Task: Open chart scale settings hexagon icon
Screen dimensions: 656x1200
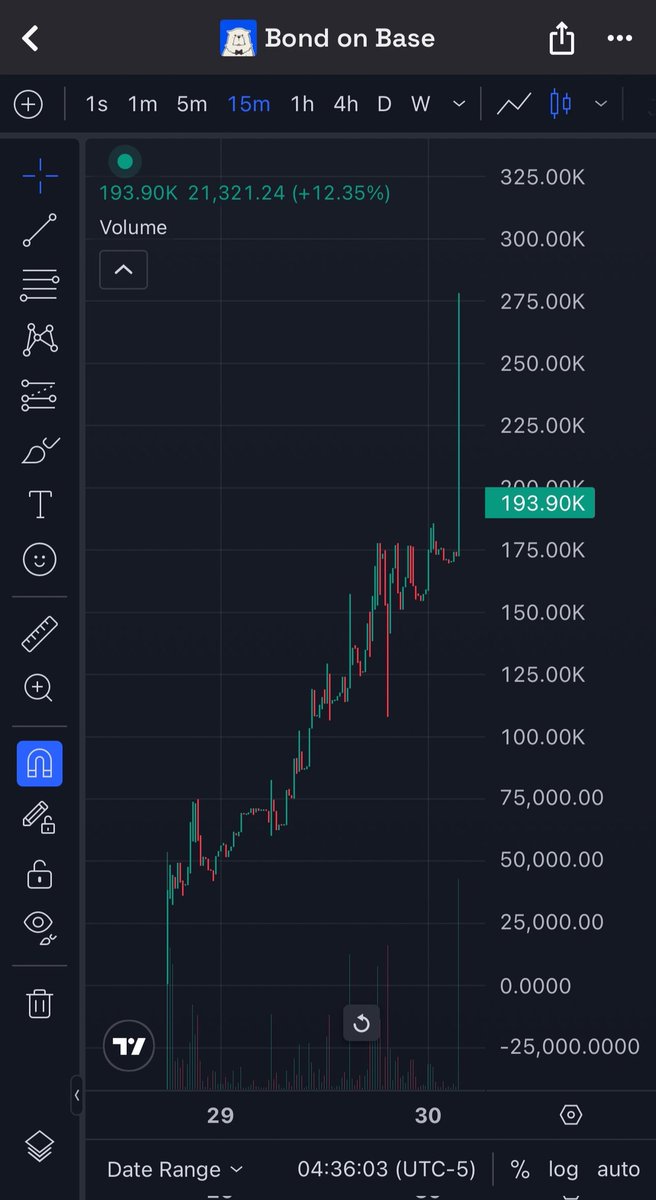Action: point(571,1115)
